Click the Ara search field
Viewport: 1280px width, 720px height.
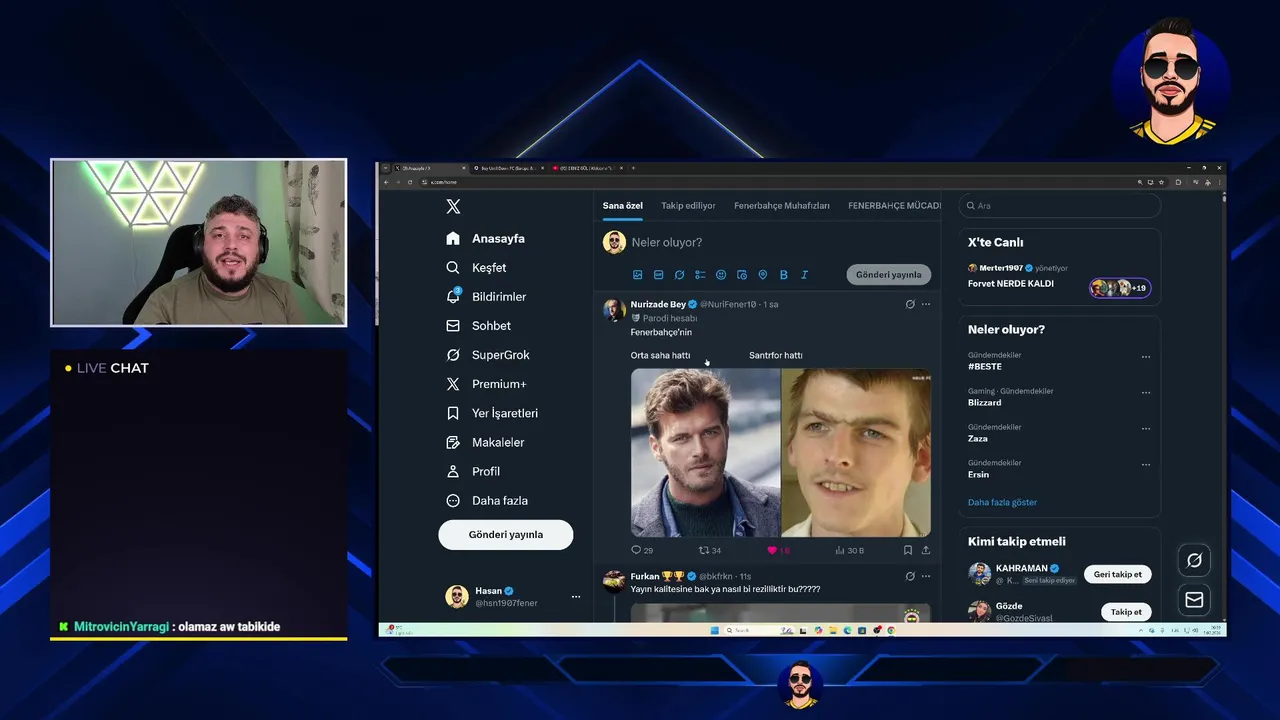click(1060, 206)
